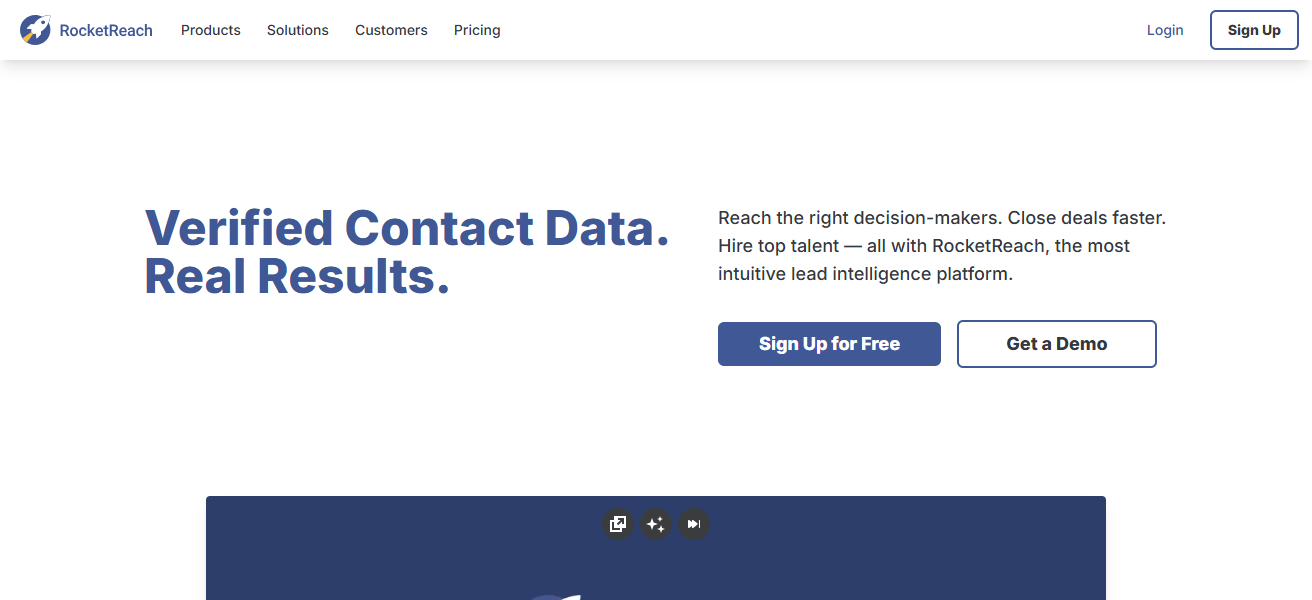The image size is (1312, 600).
Task: Click the 'Close deals faster.' sentence
Action: 1087,218
